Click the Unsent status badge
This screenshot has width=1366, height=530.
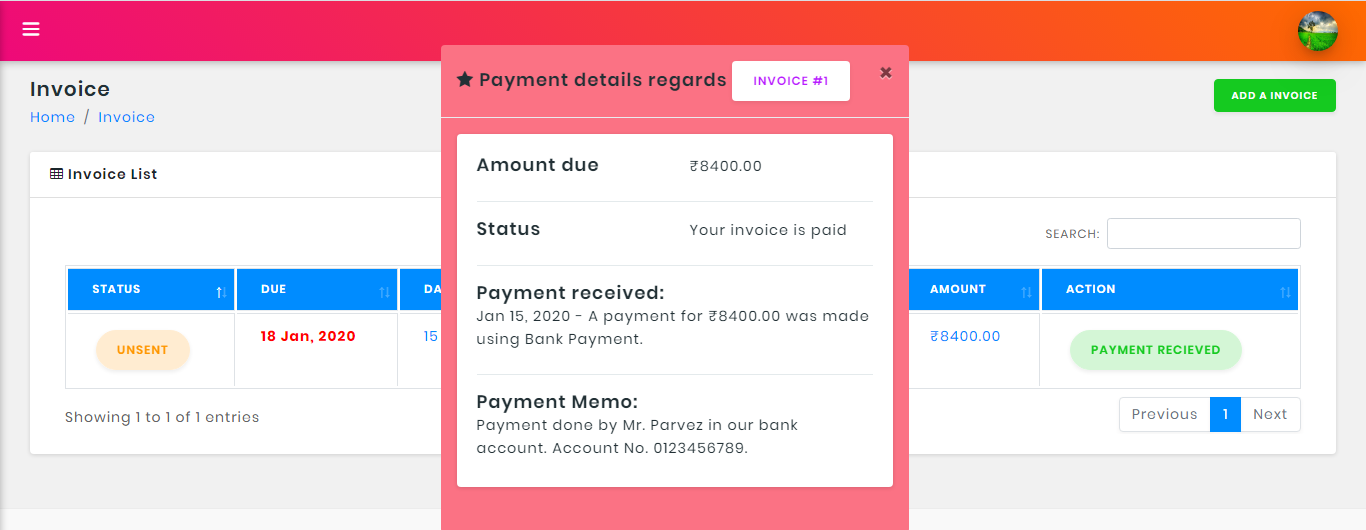pos(142,350)
